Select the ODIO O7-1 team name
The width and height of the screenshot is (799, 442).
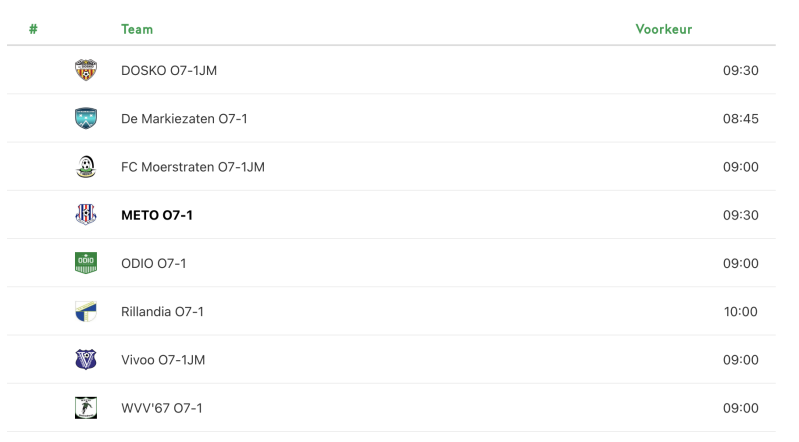click(x=153, y=264)
